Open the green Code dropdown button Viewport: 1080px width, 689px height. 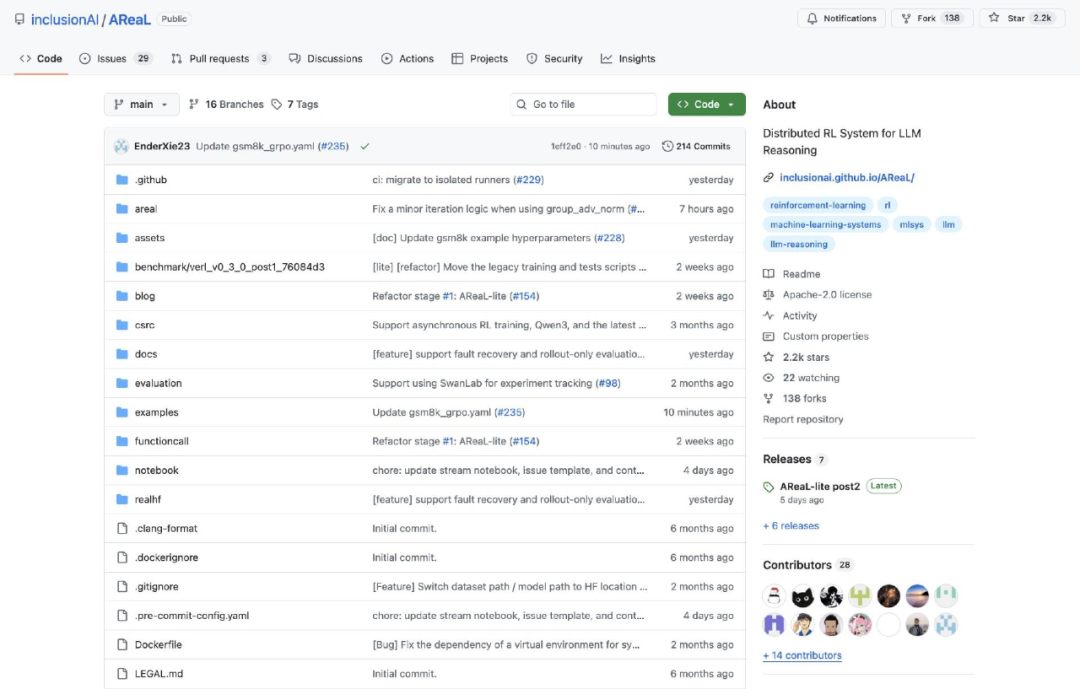tap(706, 104)
